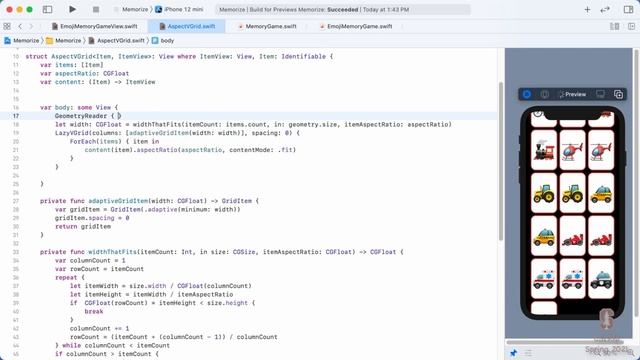Click the Preview label in canvas toolbar
The width and height of the screenshot is (640, 360).
pos(573,94)
